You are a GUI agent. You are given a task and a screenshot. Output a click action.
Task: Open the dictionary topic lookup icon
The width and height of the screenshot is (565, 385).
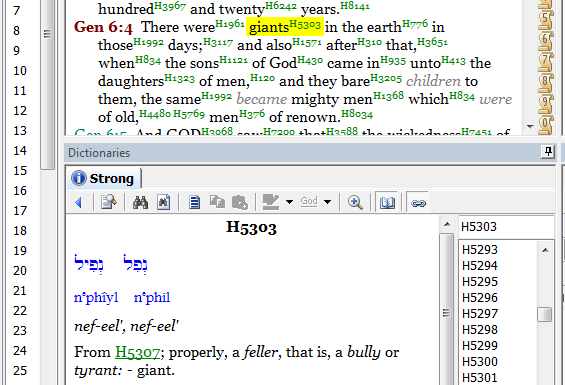pos(108,202)
